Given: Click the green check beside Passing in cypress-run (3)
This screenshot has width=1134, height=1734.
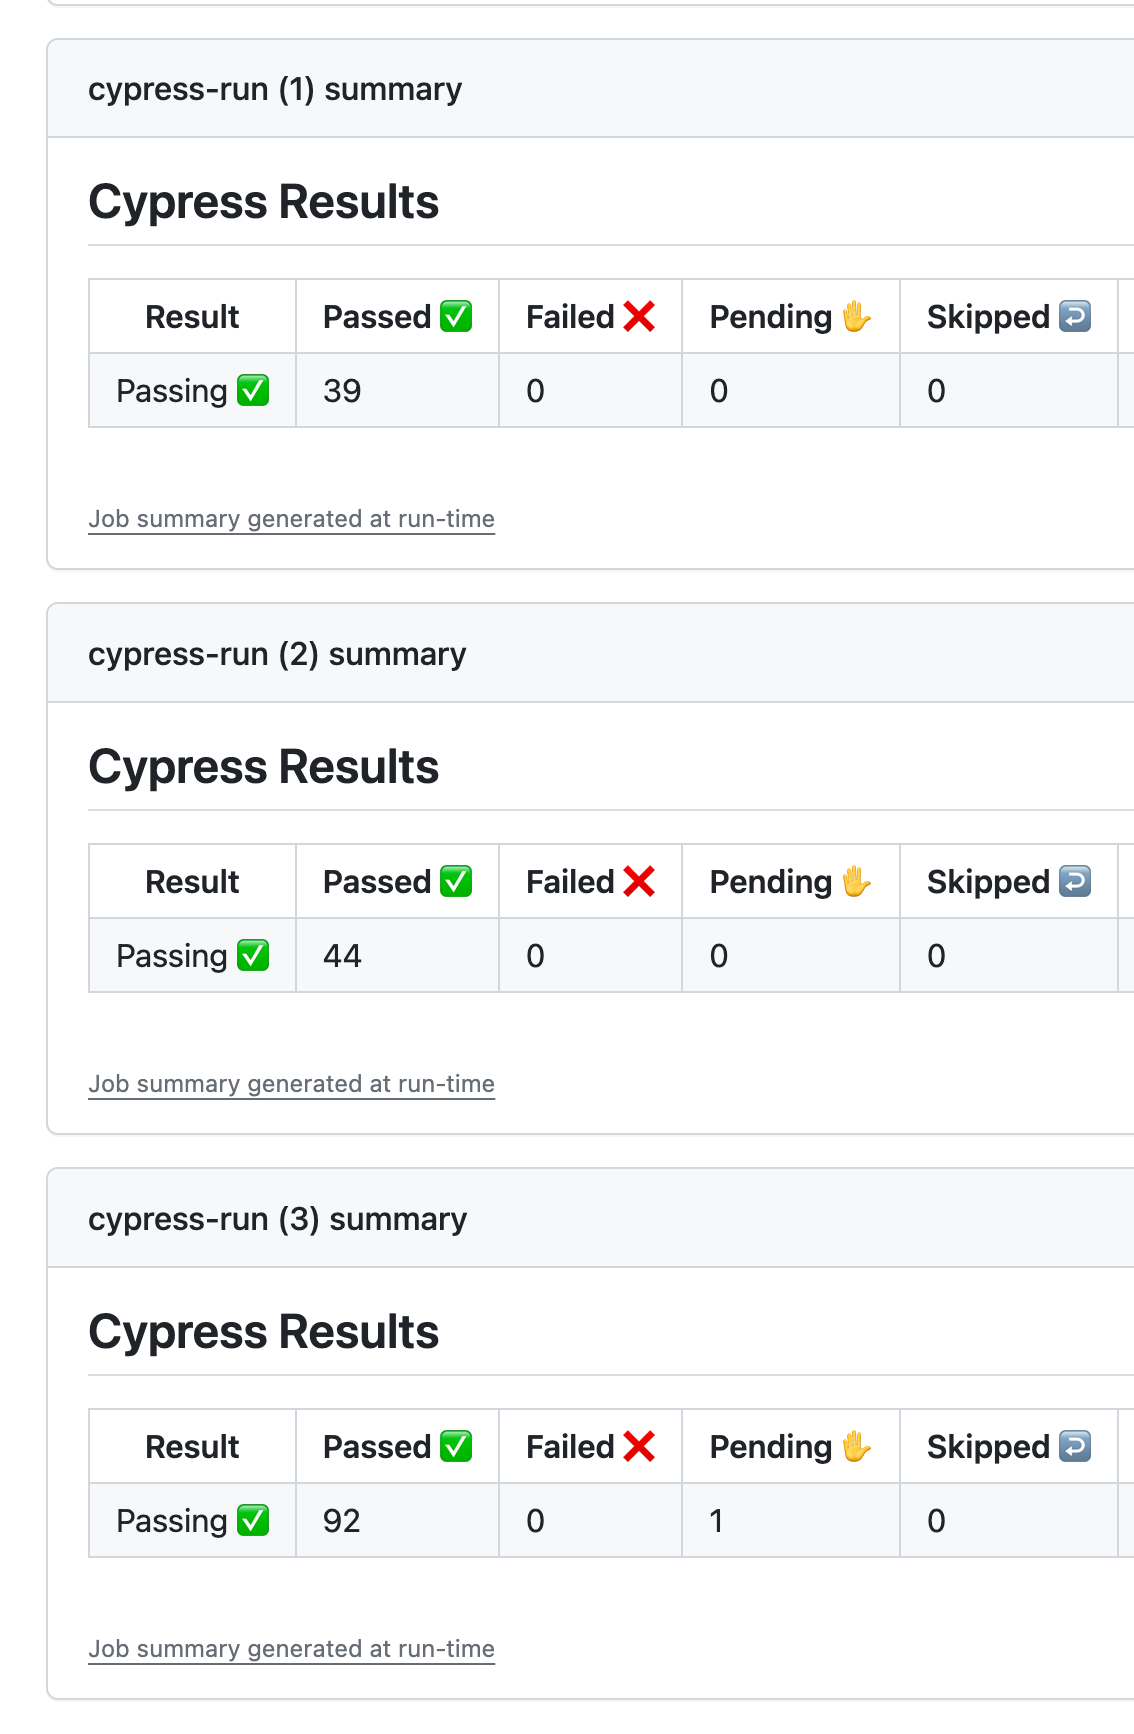Looking at the screenshot, I should pos(253,1521).
